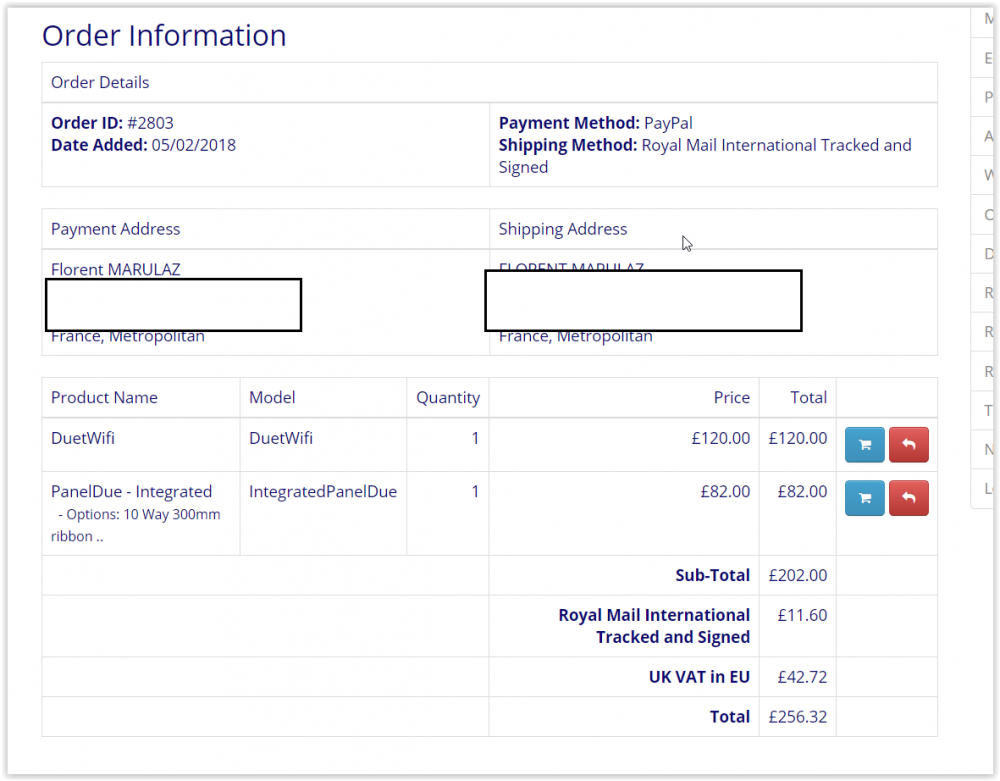Click the Product Name column header
The width and height of the screenshot is (1000, 781).
104,397
